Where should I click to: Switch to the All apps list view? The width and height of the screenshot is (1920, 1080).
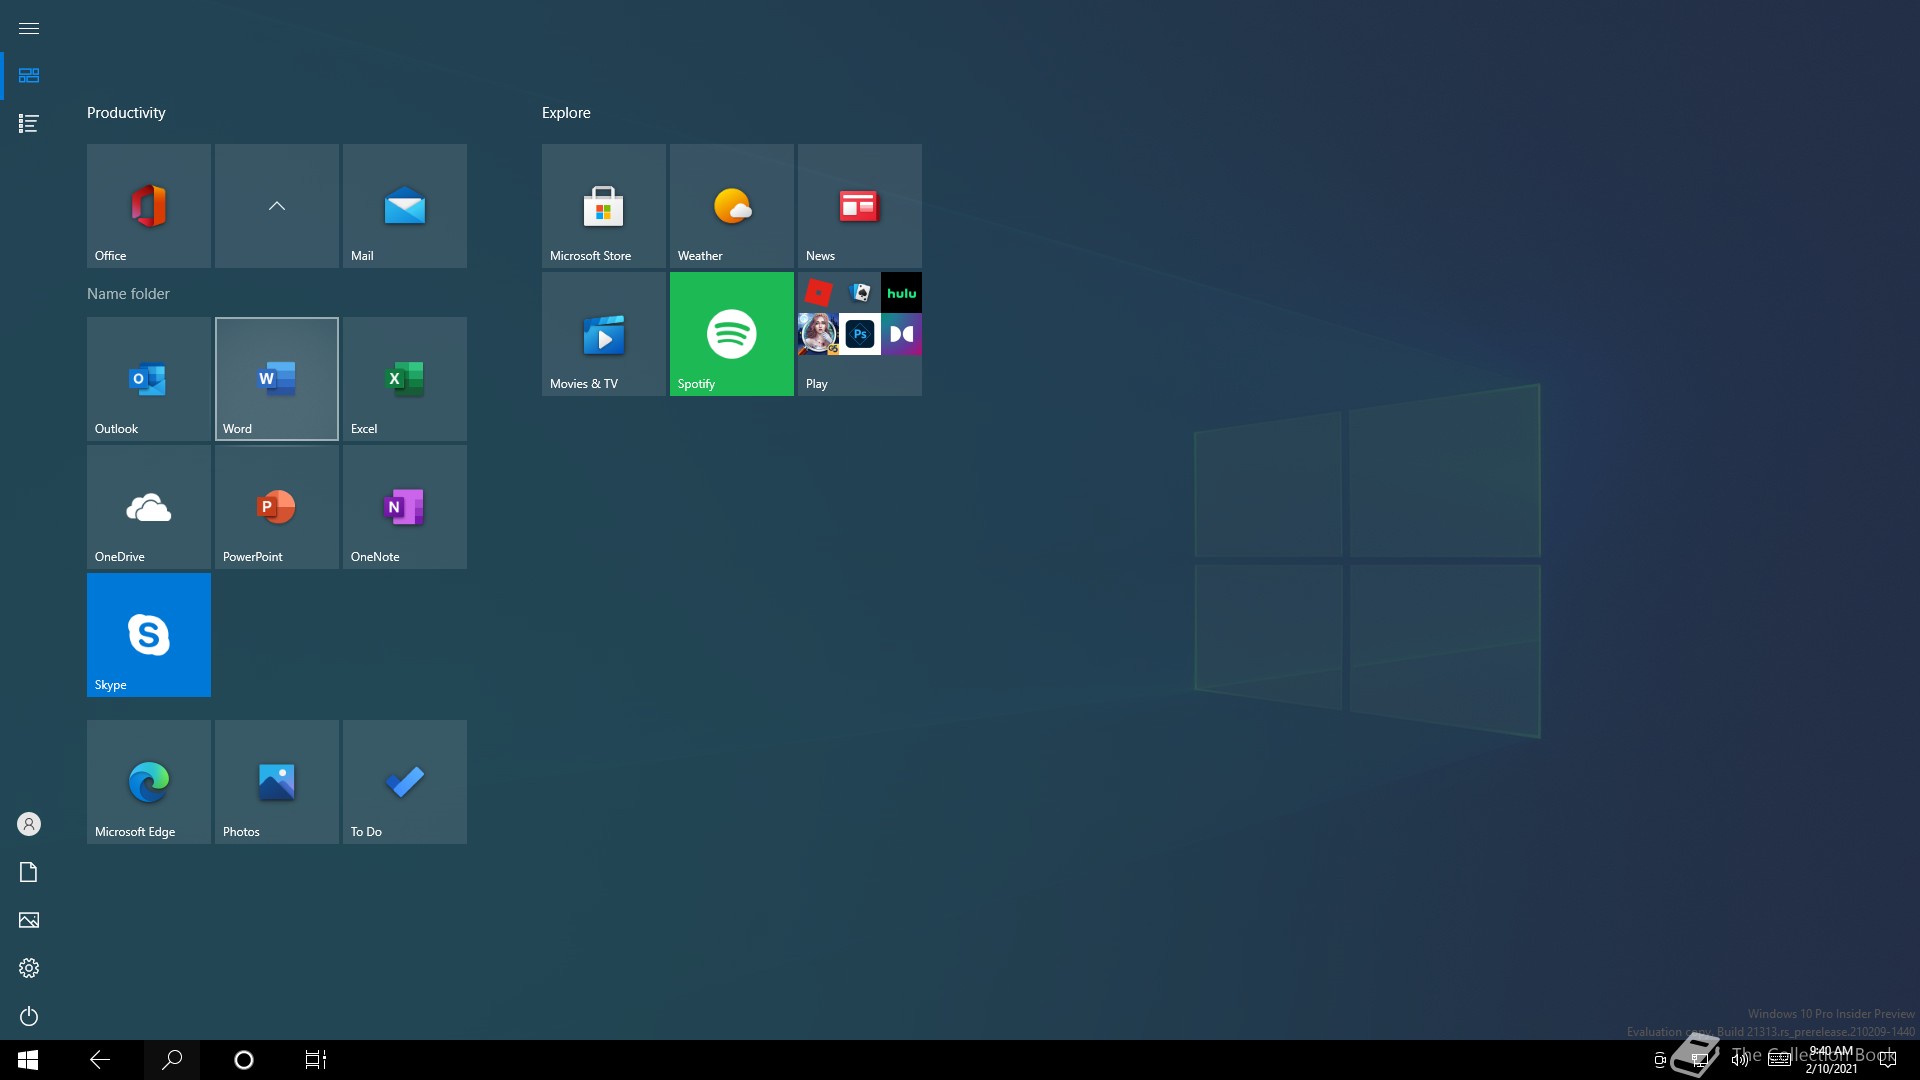[29, 124]
